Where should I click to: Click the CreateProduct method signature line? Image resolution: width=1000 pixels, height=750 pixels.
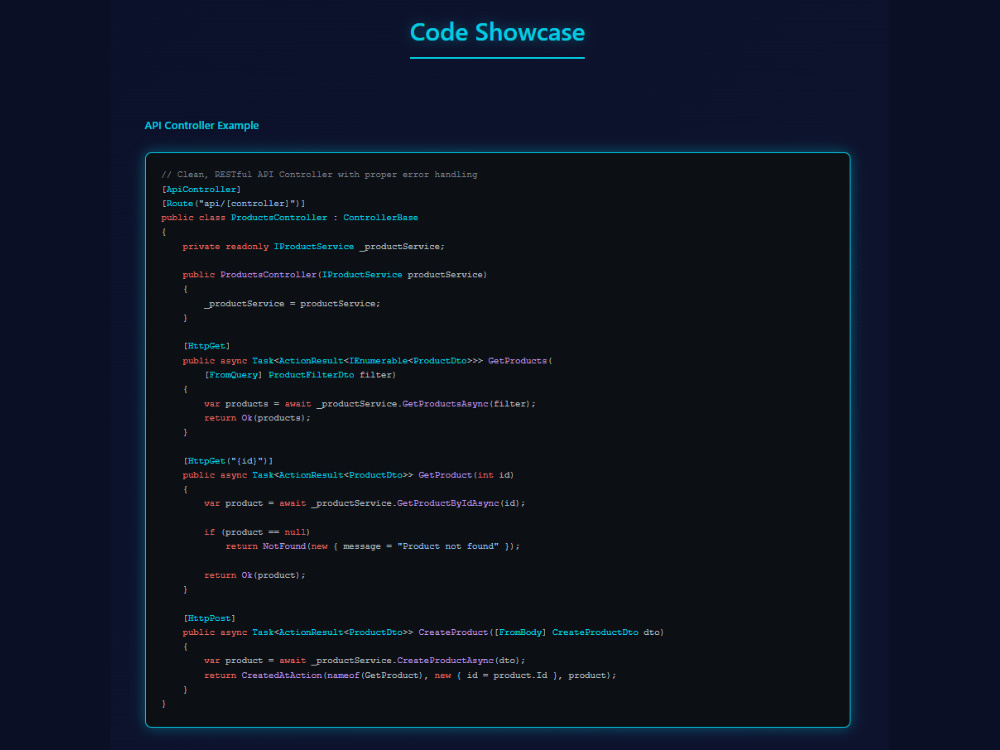(423, 633)
